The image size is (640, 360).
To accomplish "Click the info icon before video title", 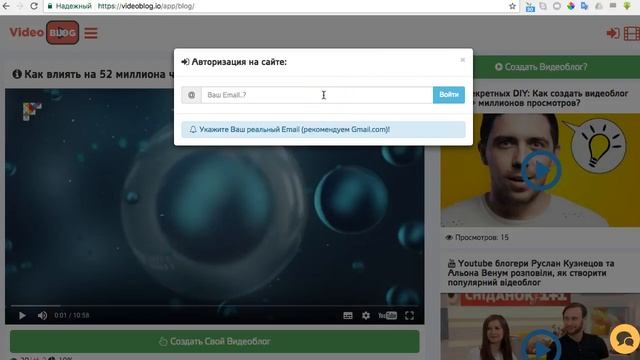I will [17, 74].
